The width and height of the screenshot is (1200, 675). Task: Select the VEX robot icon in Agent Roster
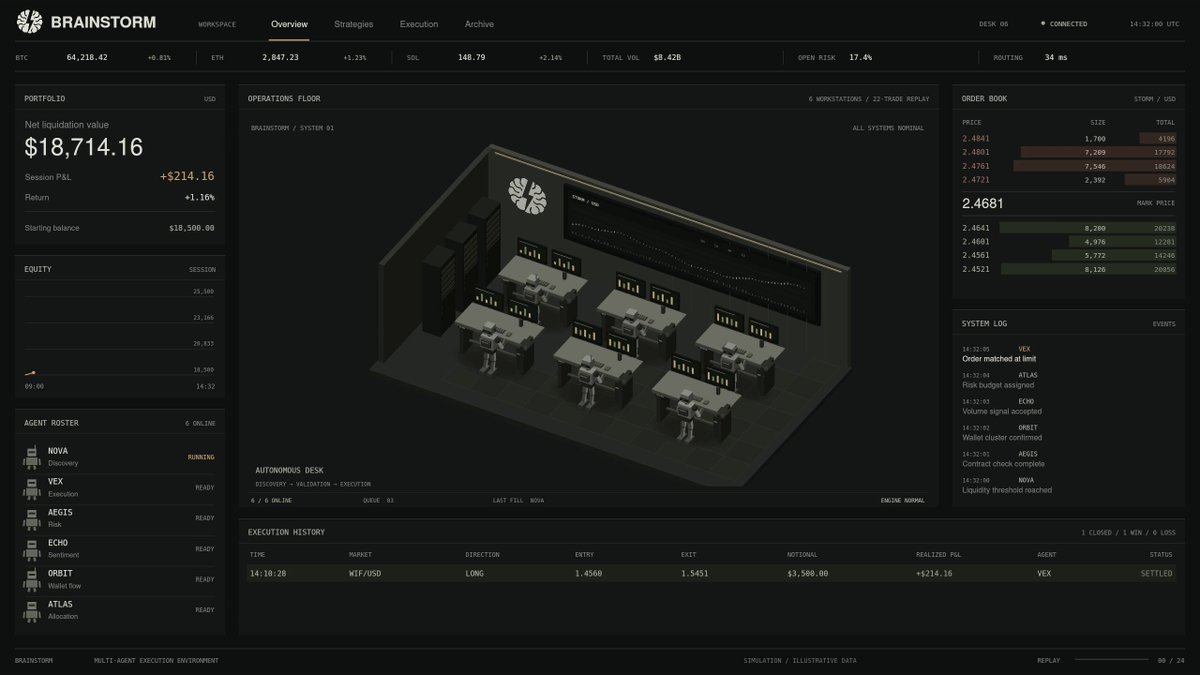click(x=31, y=488)
